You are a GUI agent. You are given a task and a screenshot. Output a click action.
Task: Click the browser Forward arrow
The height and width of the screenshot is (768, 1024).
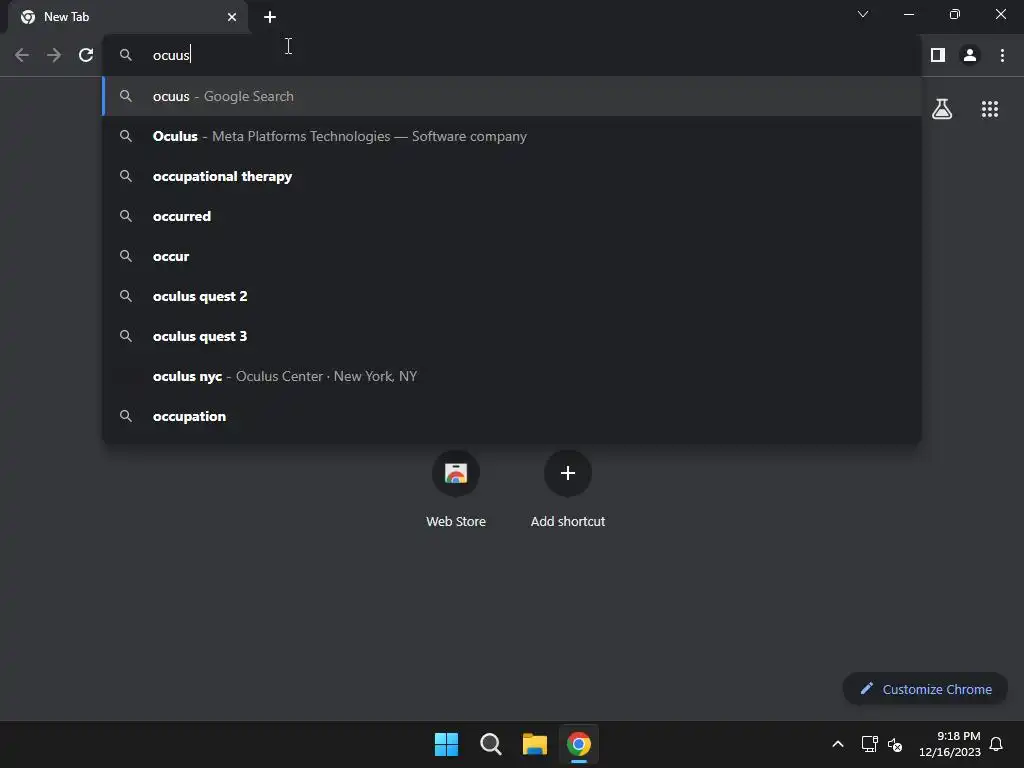pos(54,56)
